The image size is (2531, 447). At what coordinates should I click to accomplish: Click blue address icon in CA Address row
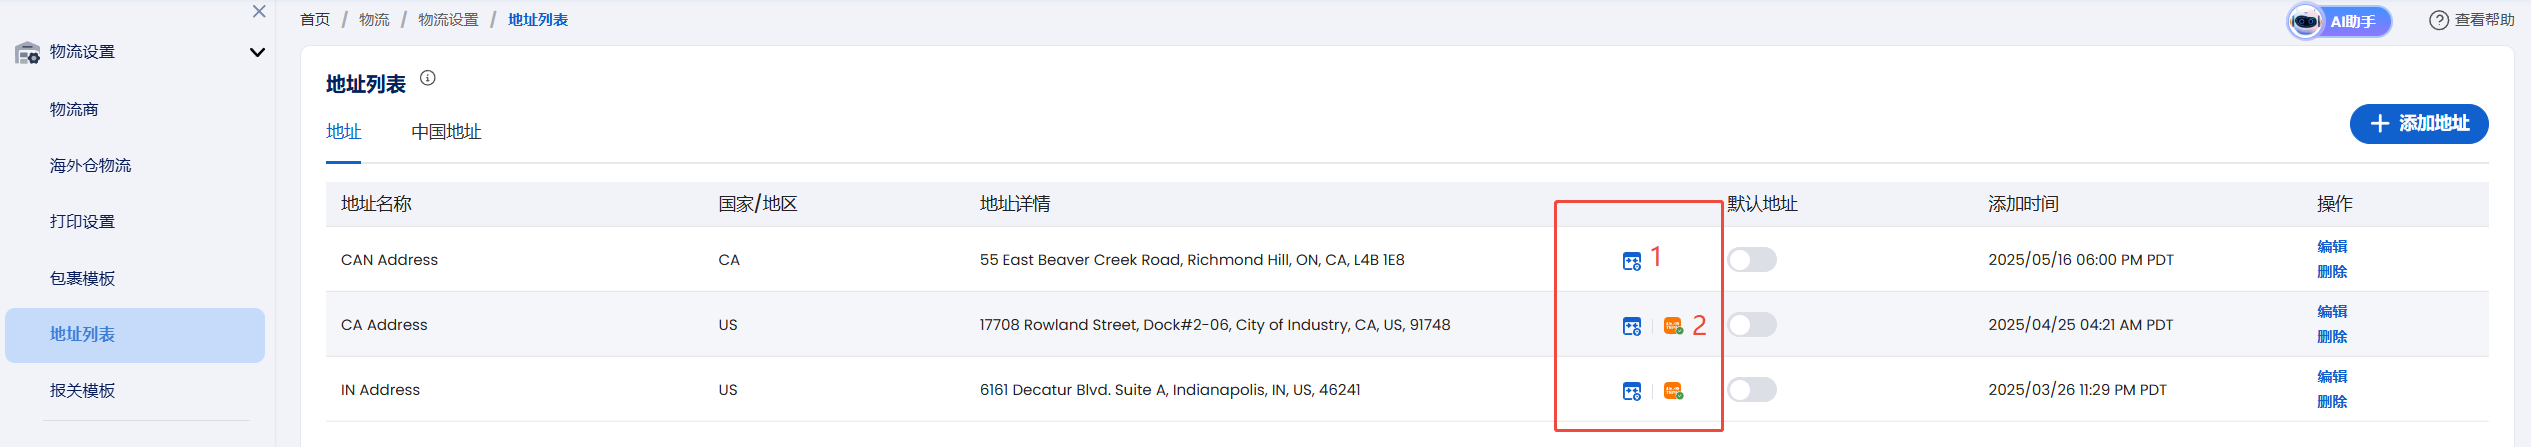[x=1631, y=326]
